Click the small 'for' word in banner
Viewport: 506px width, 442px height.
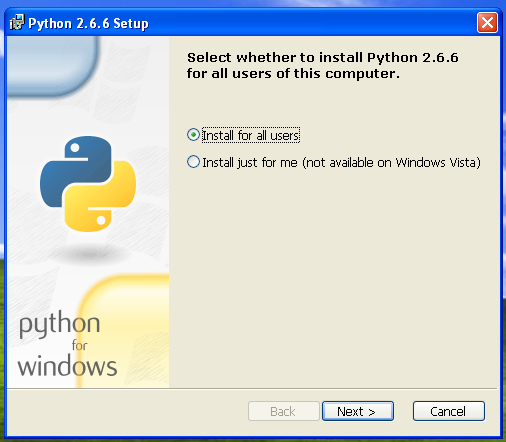pos(79,345)
